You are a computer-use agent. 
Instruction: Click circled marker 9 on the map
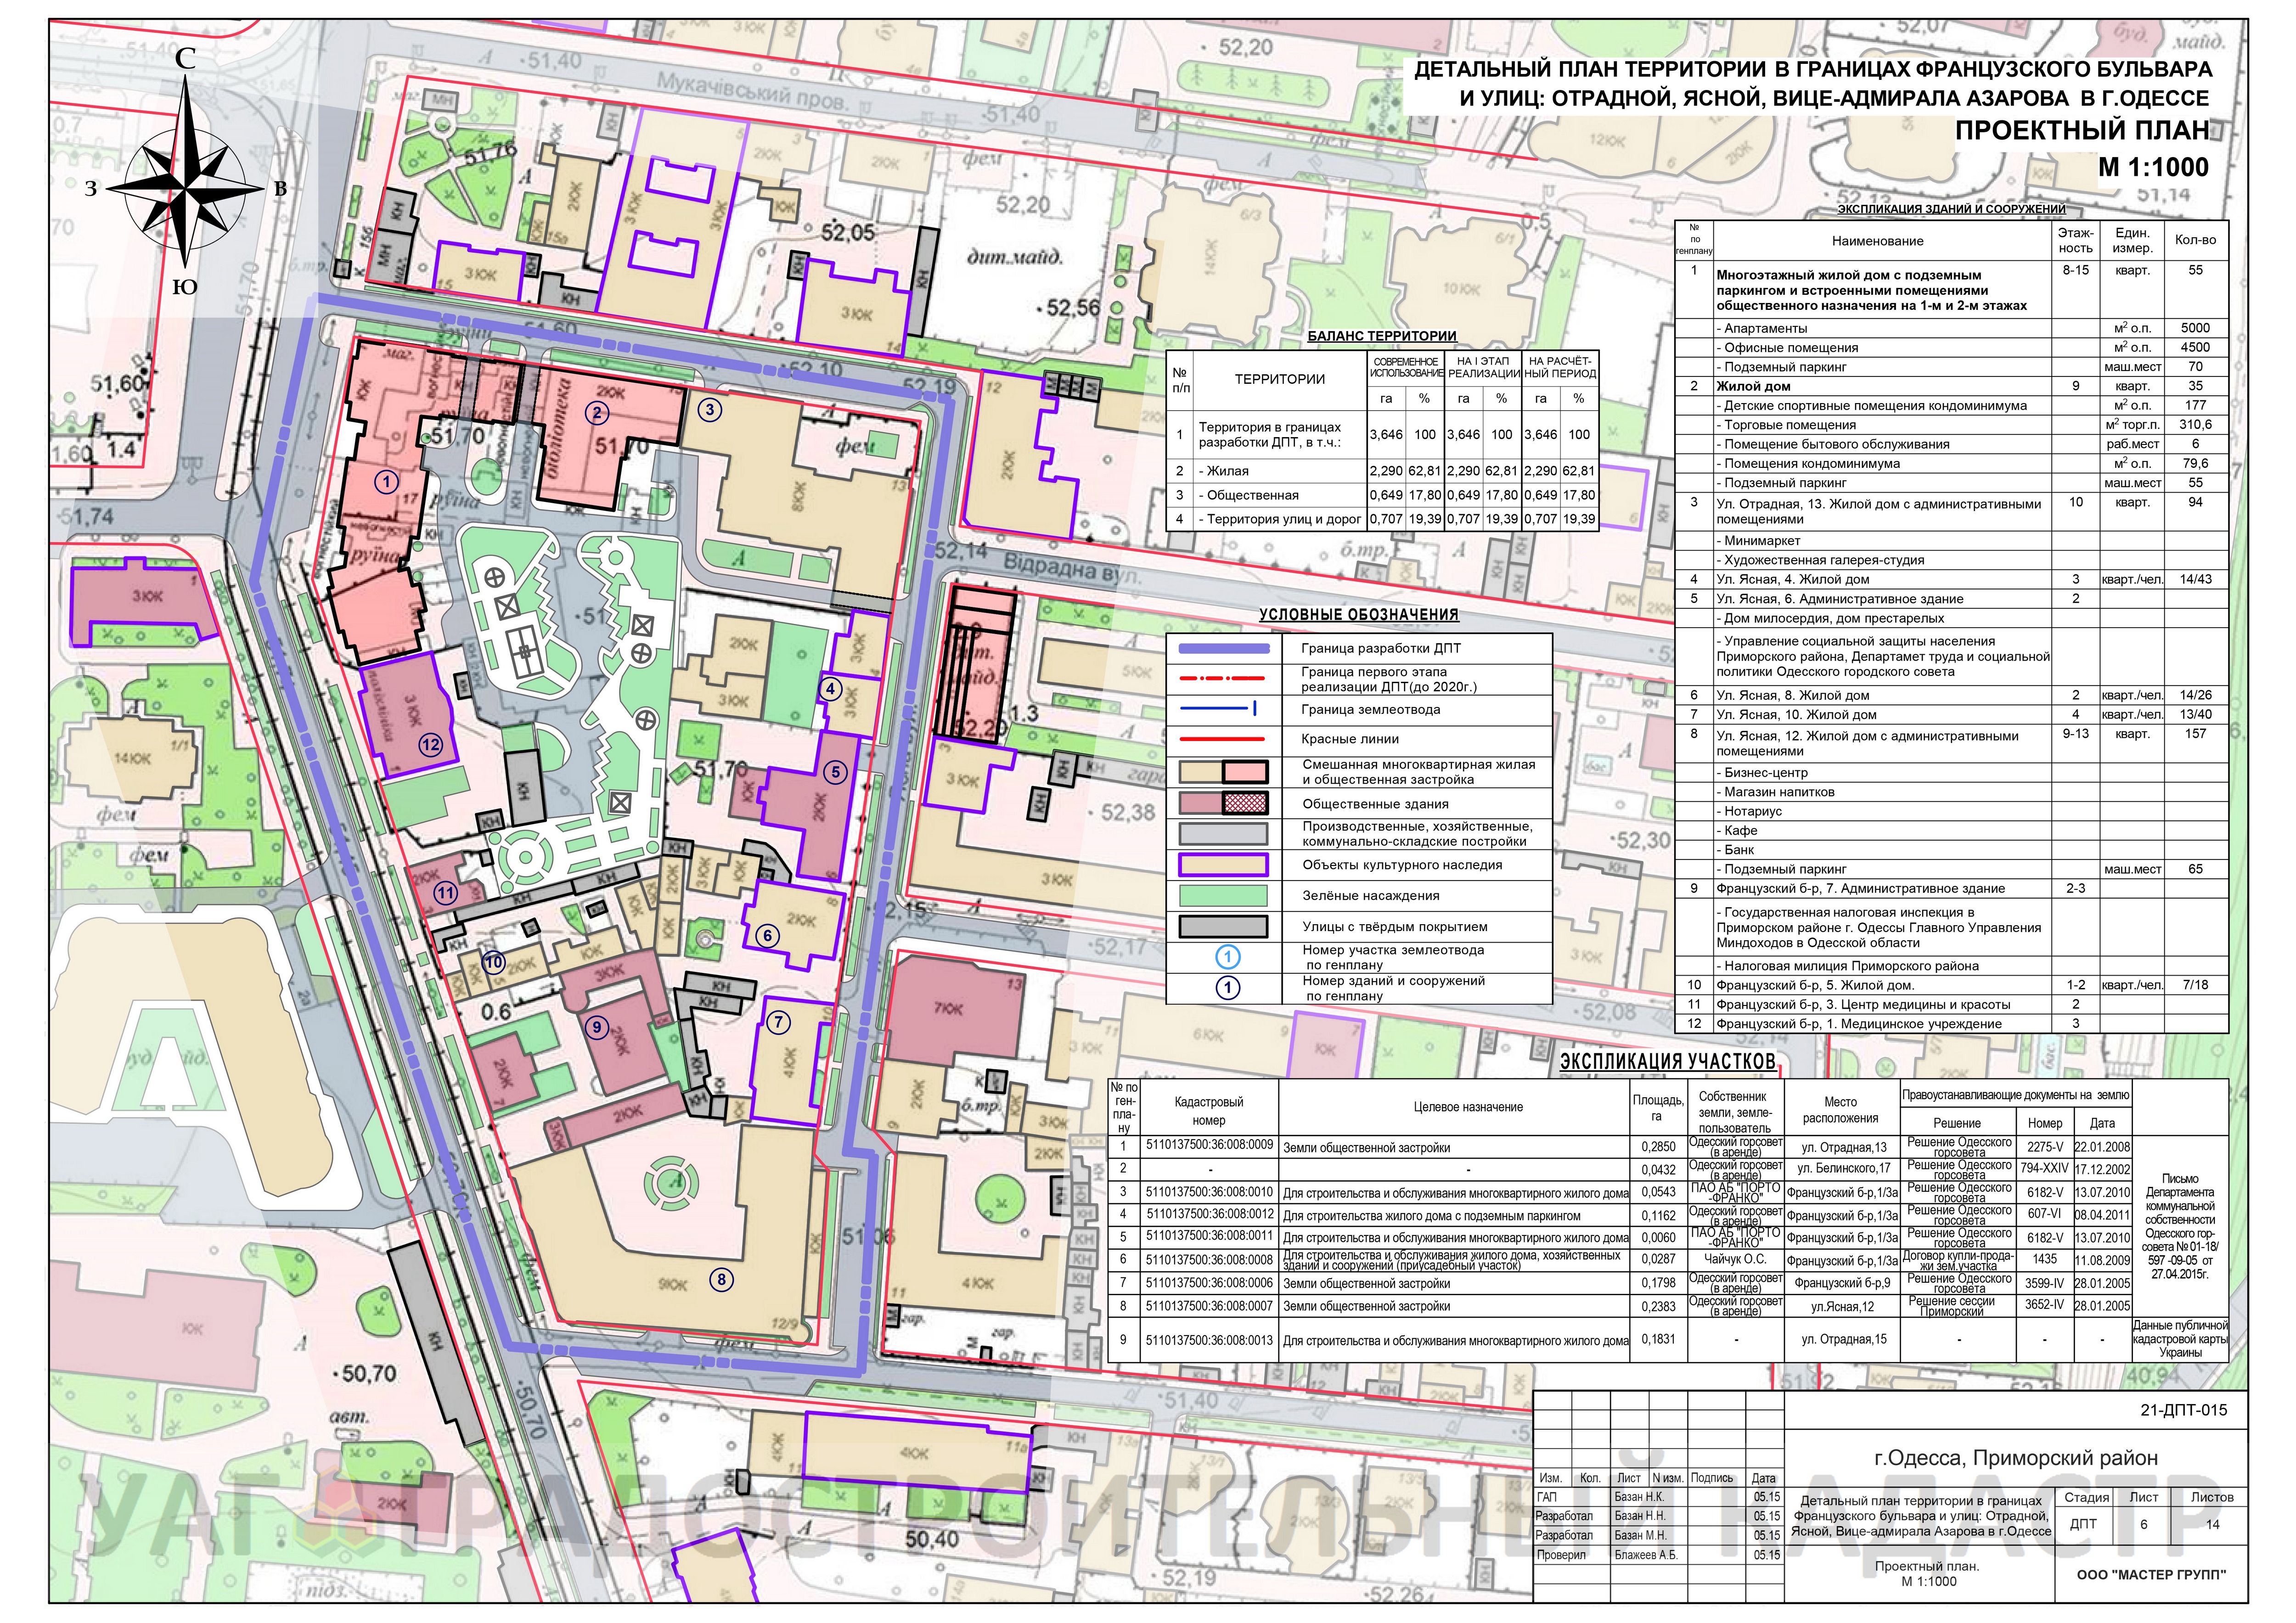point(597,1026)
